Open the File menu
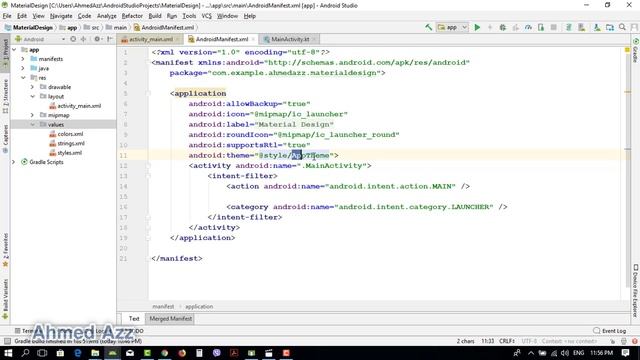The height and width of the screenshot is (360, 640). click(7, 16)
